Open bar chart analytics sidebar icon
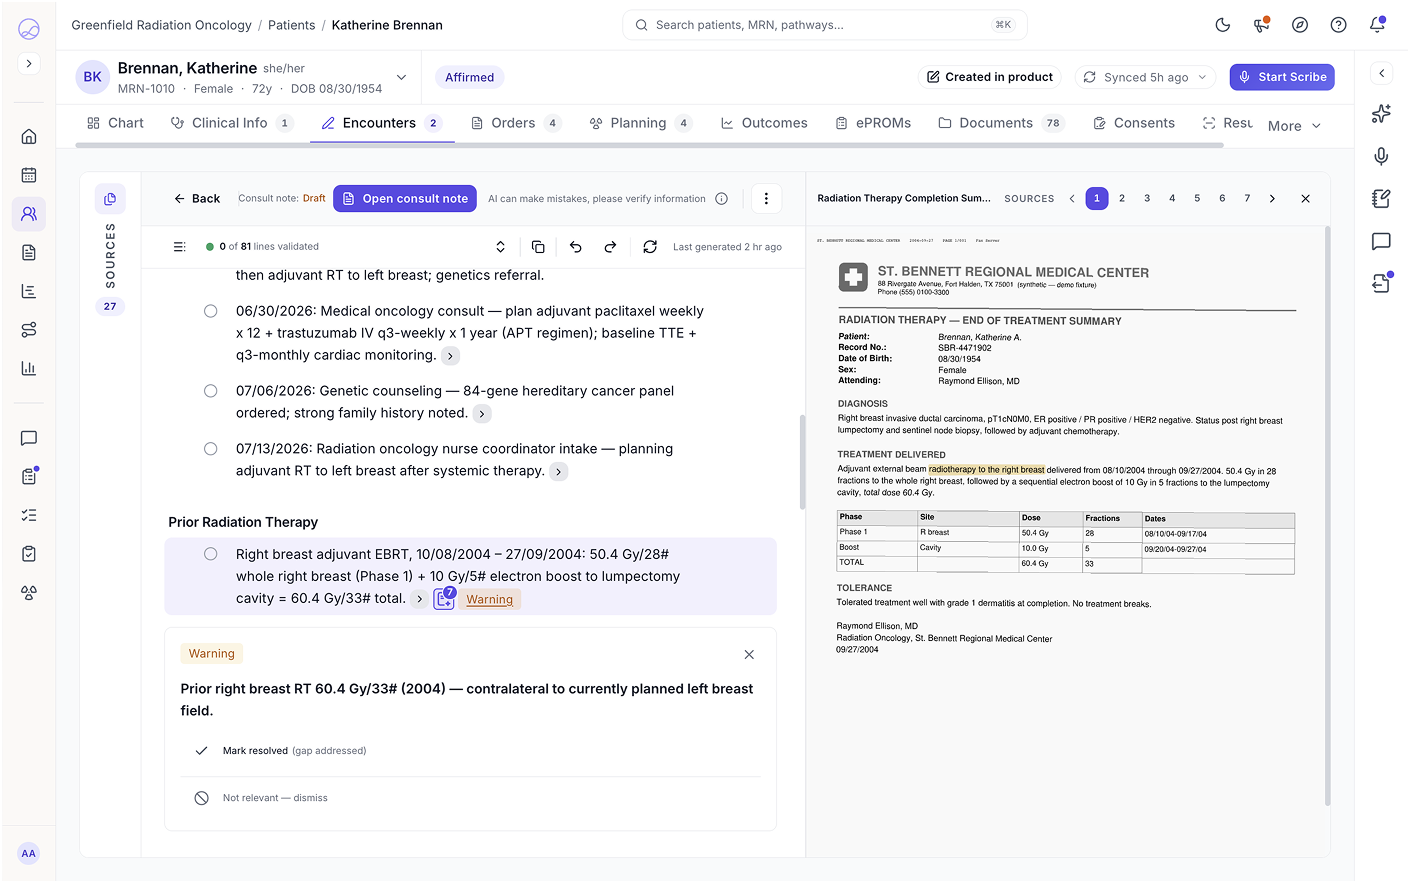The image size is (1408, 881). pos(29,368)
